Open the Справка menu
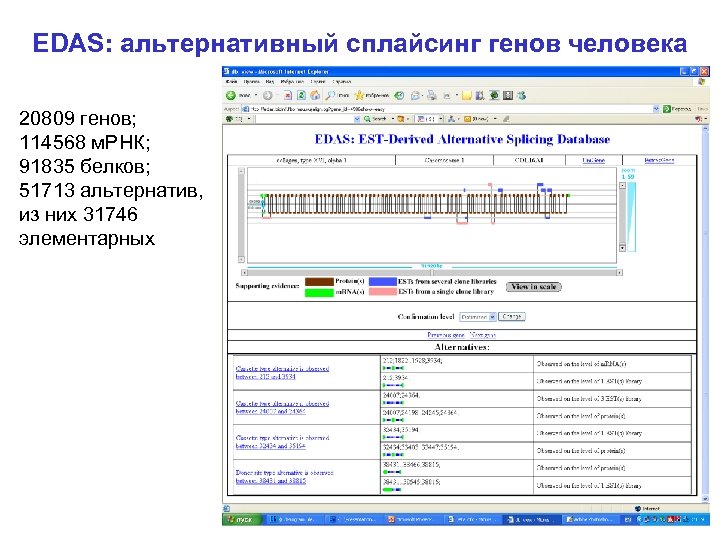Image resolution: width=720 pixels, height=540 pixels. [x=342, y=81]
